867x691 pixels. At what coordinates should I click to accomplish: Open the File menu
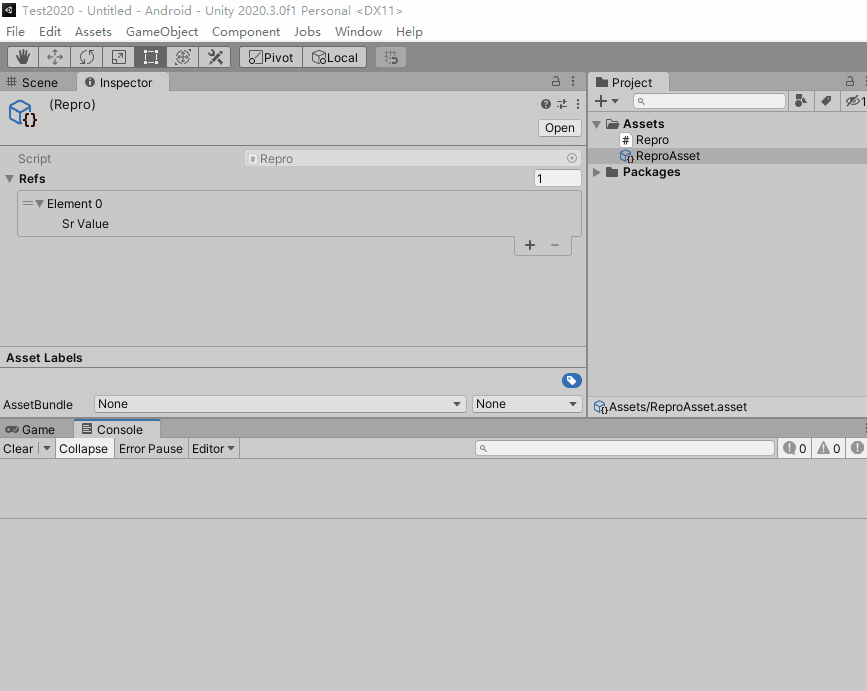15,32
